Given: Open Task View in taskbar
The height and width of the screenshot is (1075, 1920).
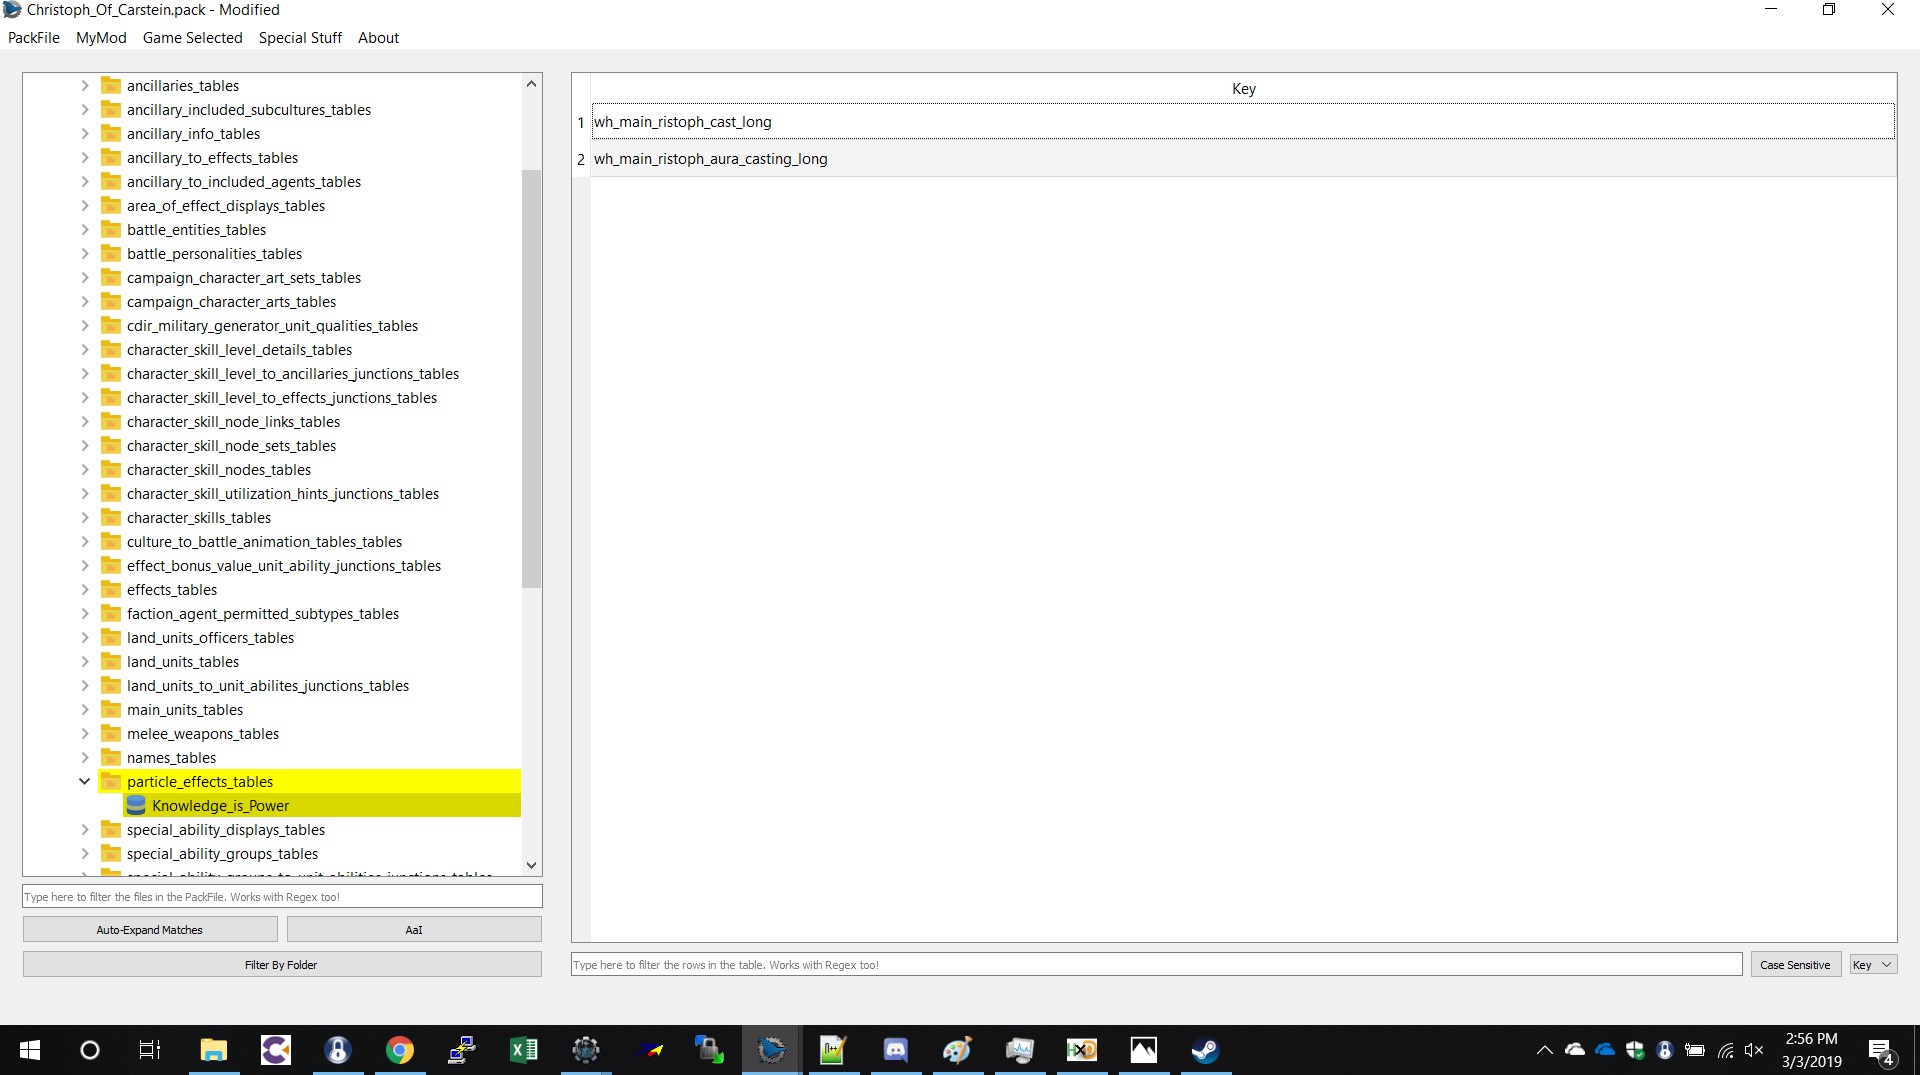Looking at the screenshot, I should click(x=150, y=1050).
